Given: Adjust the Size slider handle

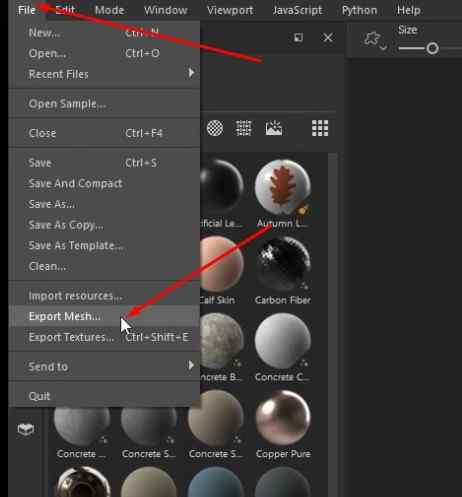Looking at the screenshot, I should (x=433, y=49).
